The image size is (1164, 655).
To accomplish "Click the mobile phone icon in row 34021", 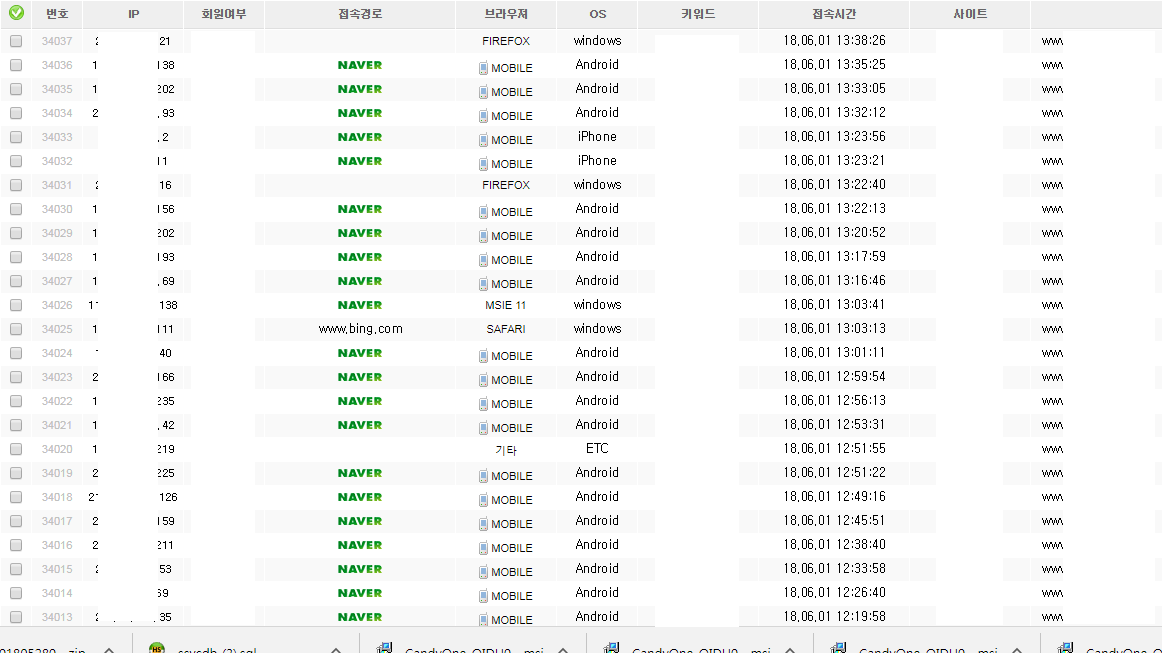I will (483, 428).
